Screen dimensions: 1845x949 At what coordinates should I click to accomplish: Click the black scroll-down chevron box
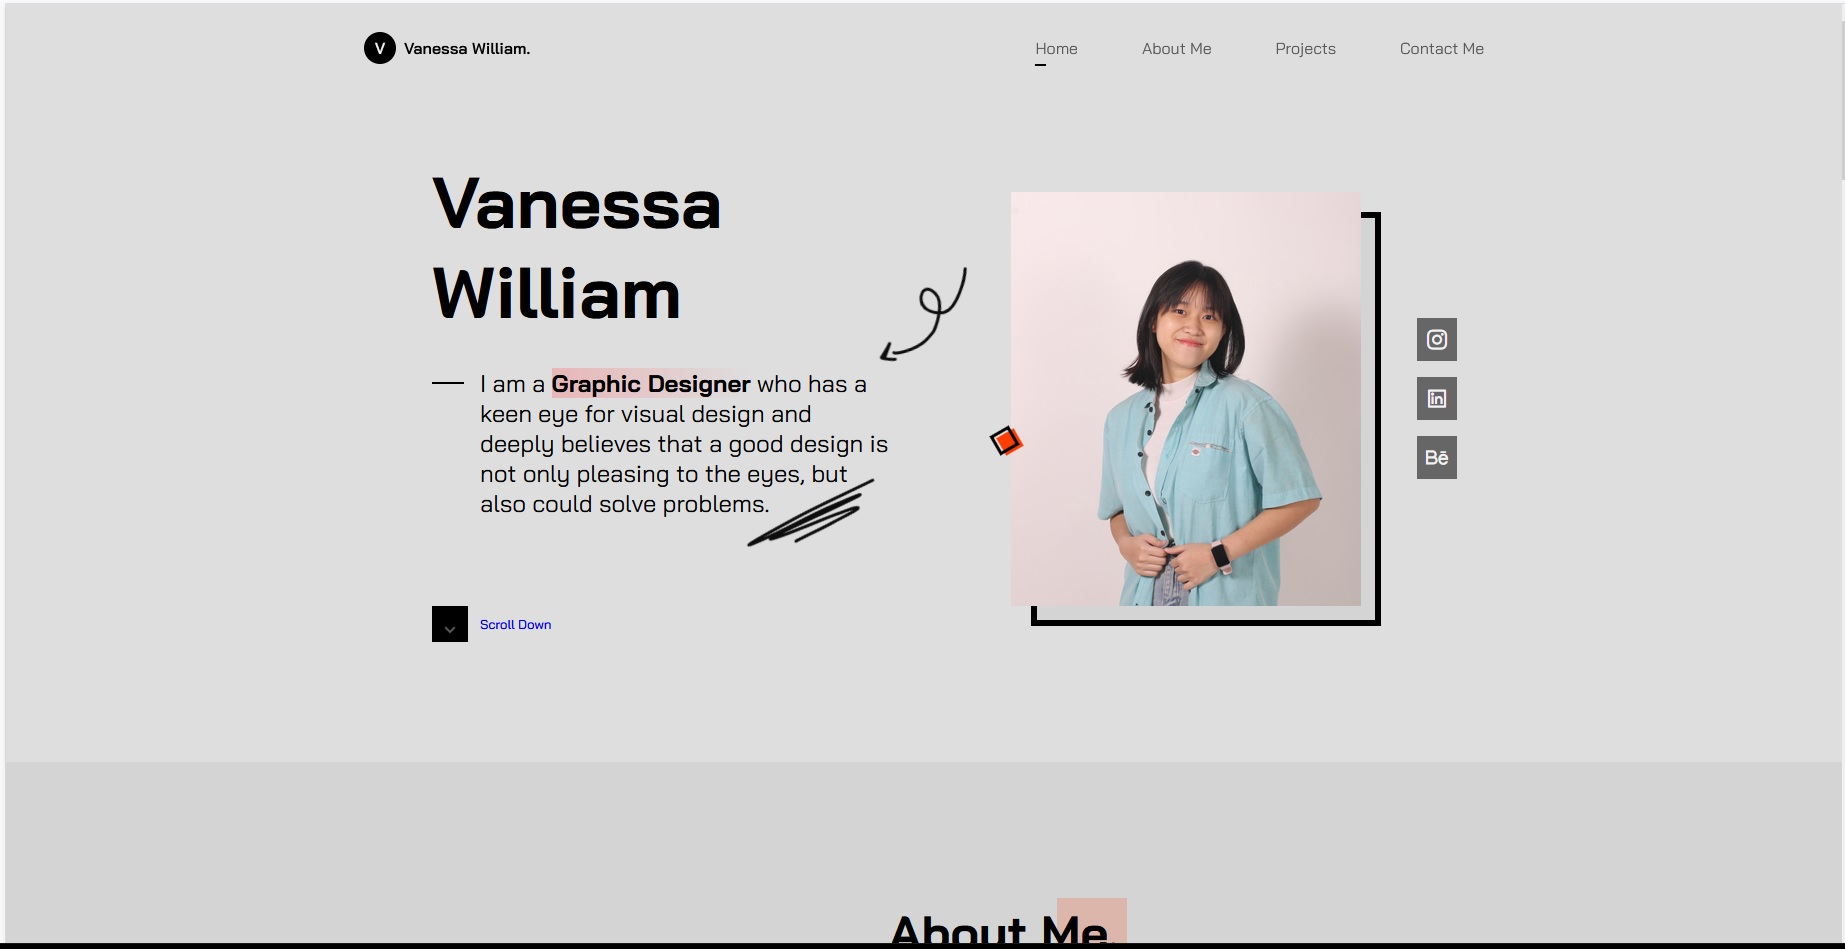[x=450, y=624]
